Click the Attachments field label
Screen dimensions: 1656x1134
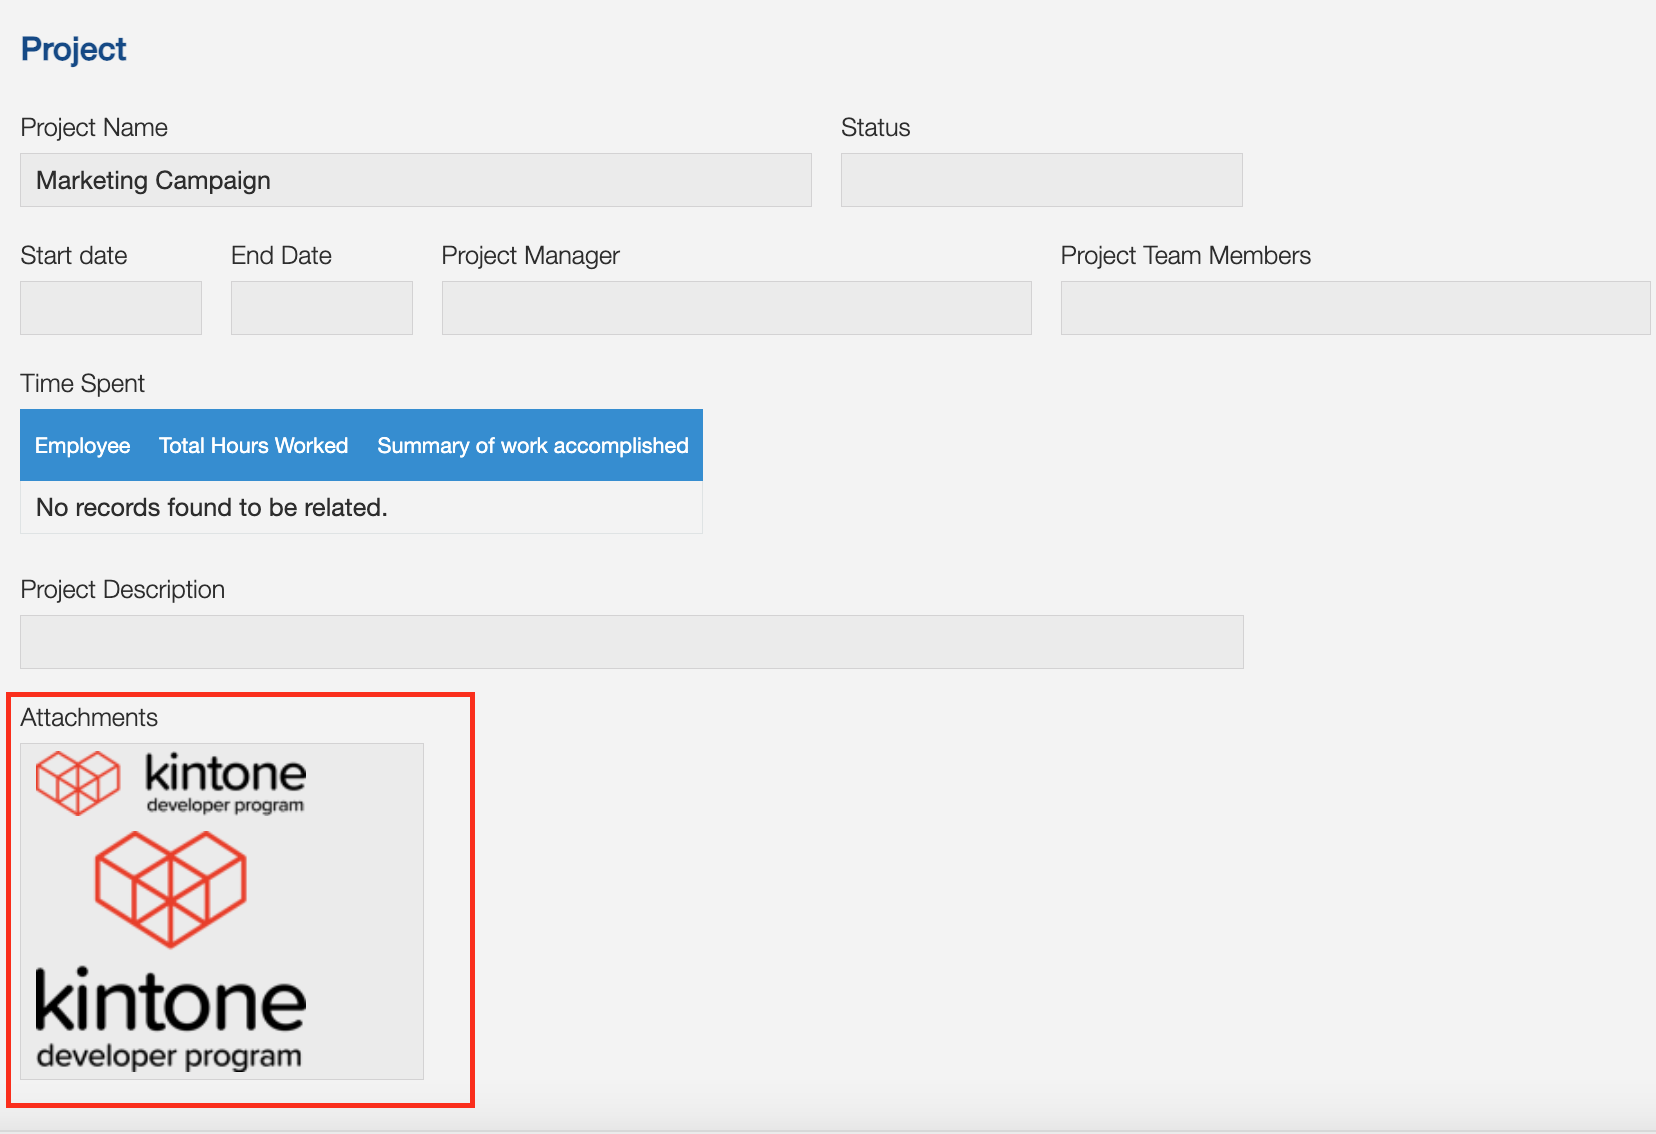(89, 716)
